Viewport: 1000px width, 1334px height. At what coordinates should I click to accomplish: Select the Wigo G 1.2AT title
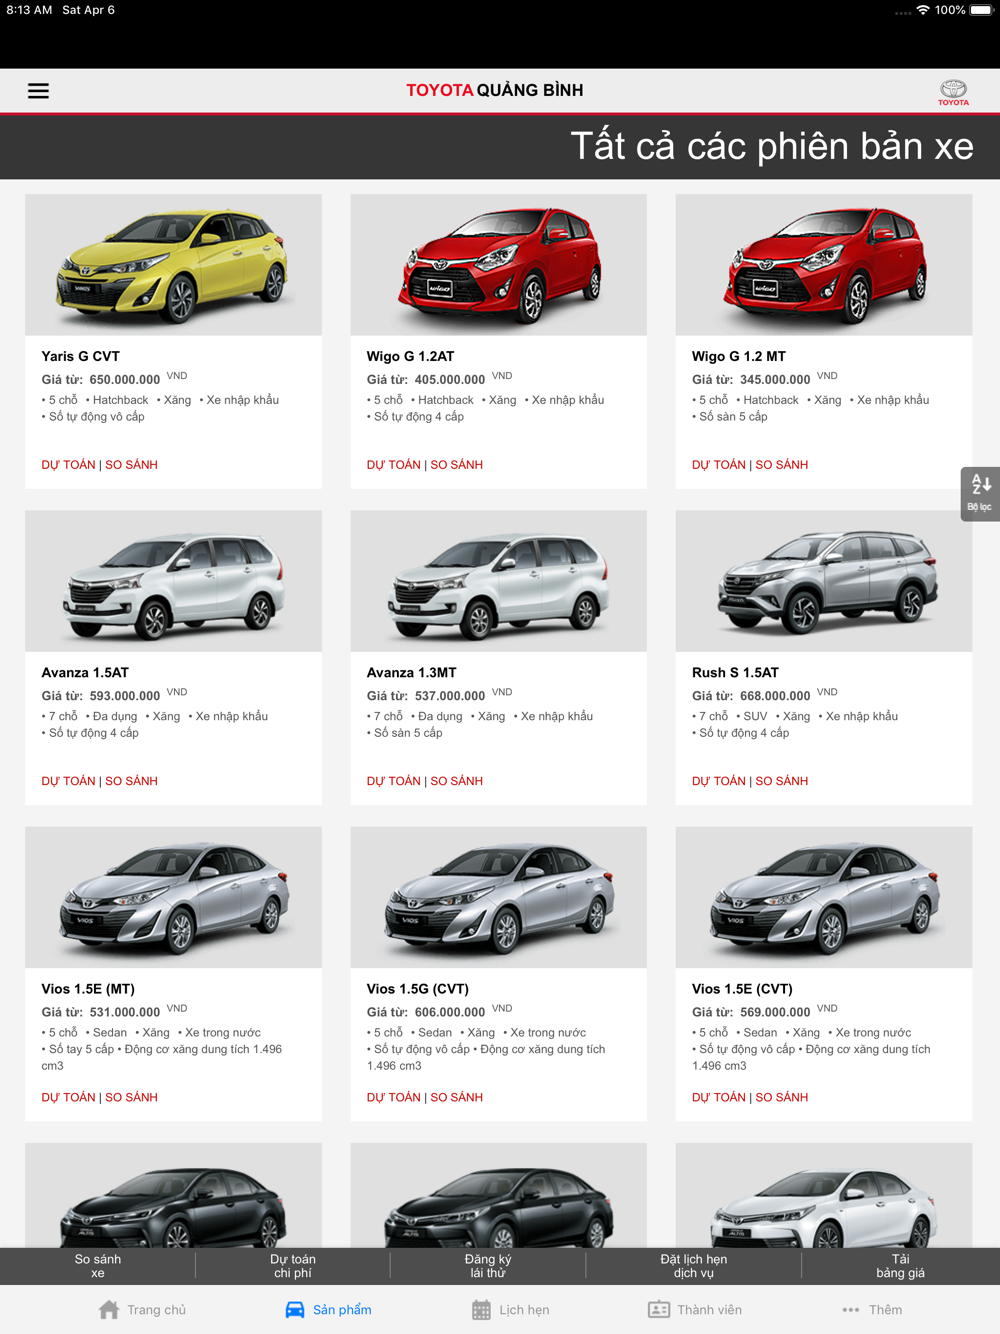[x=411, y=356]
